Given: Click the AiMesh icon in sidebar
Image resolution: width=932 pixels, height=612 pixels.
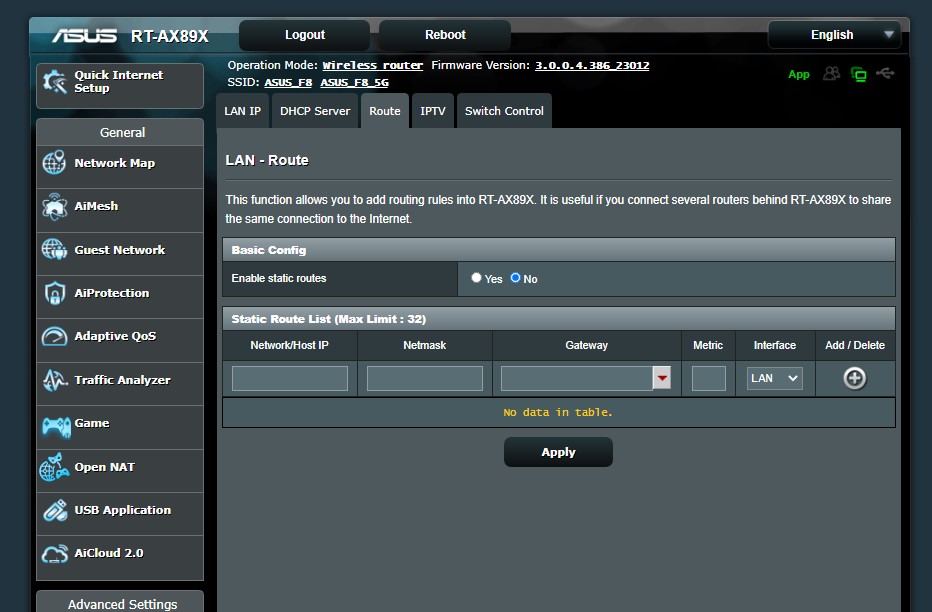Looking at the screenshot, I should pyautogui.click(x=54, y=206).
